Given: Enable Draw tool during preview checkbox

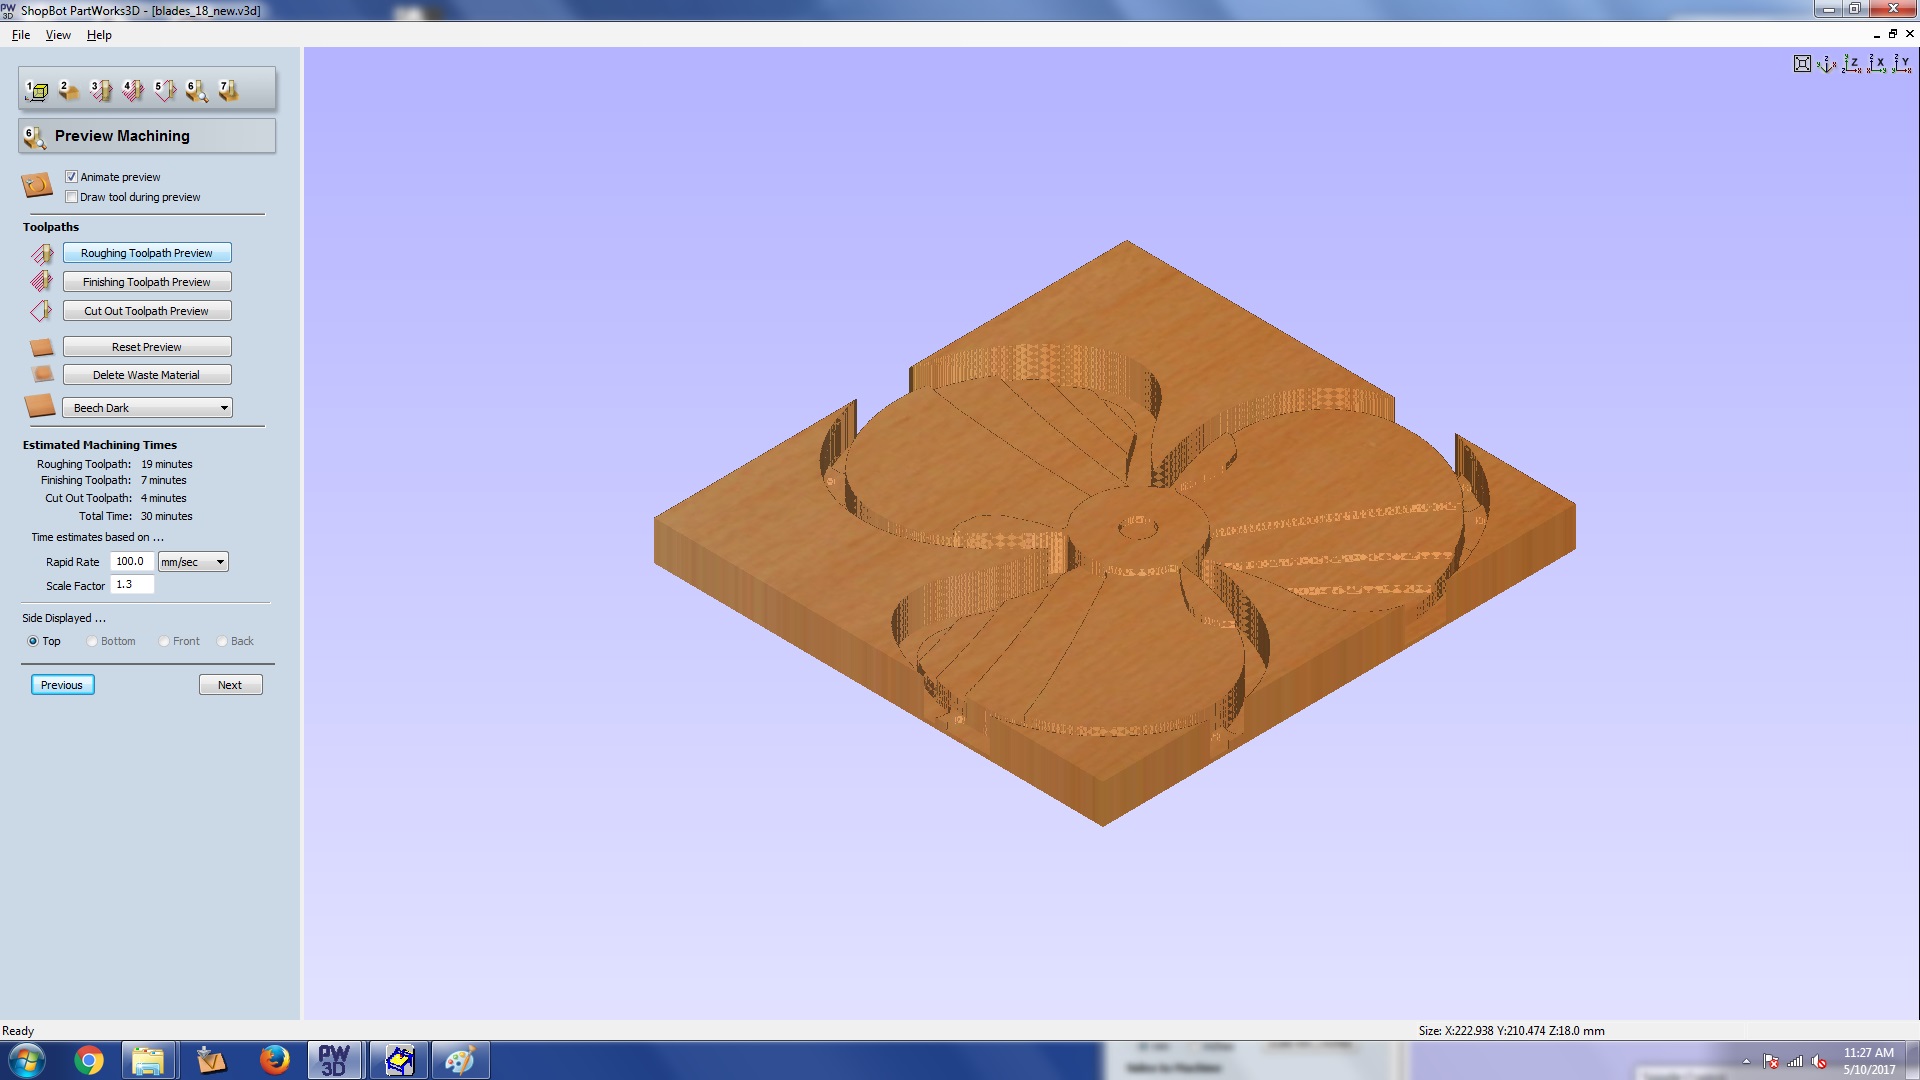Looking at the screenshot, I should pyautogui.click(x=71, y=197).
